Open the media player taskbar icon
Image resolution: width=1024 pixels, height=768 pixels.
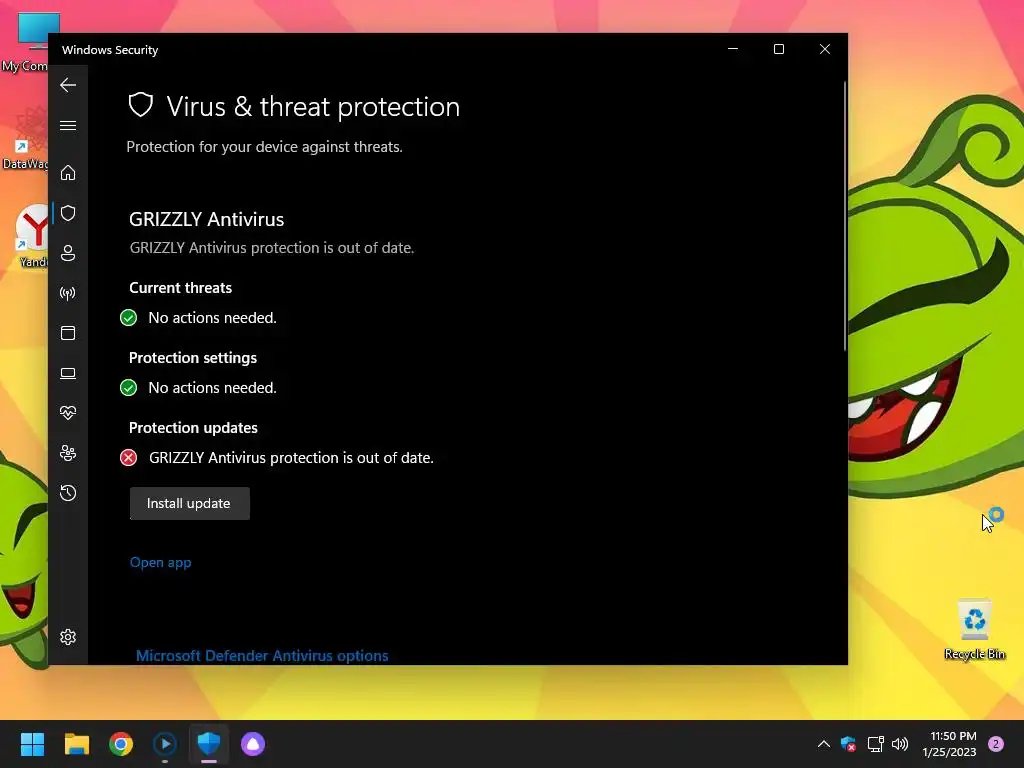point(165,744)
